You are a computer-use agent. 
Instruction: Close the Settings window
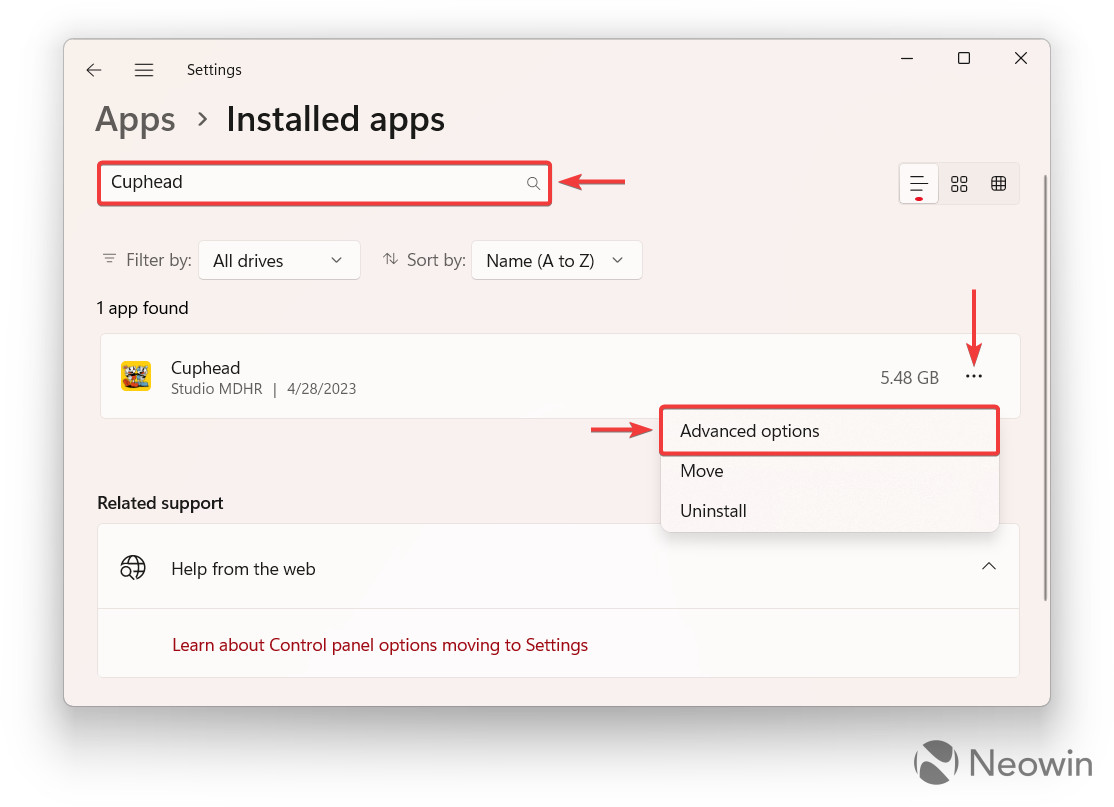pyautogui.click(x=1020, y=58)
